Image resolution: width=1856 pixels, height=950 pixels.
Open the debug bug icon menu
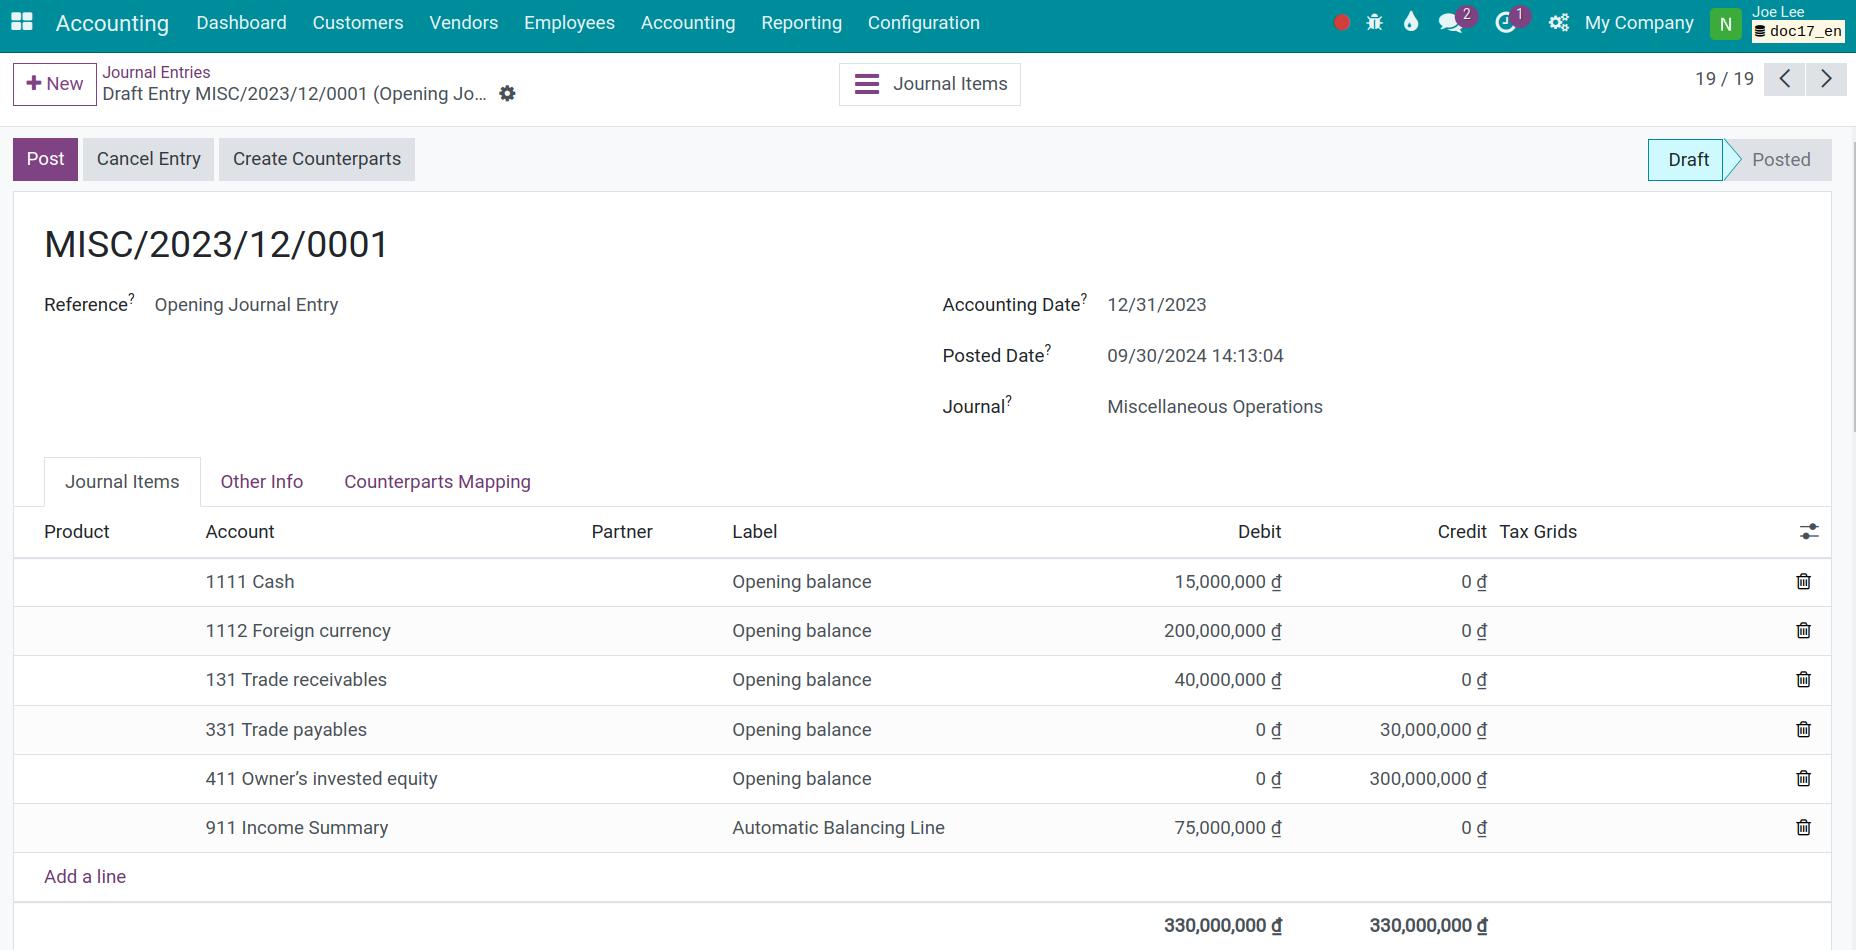[1375, 22]
